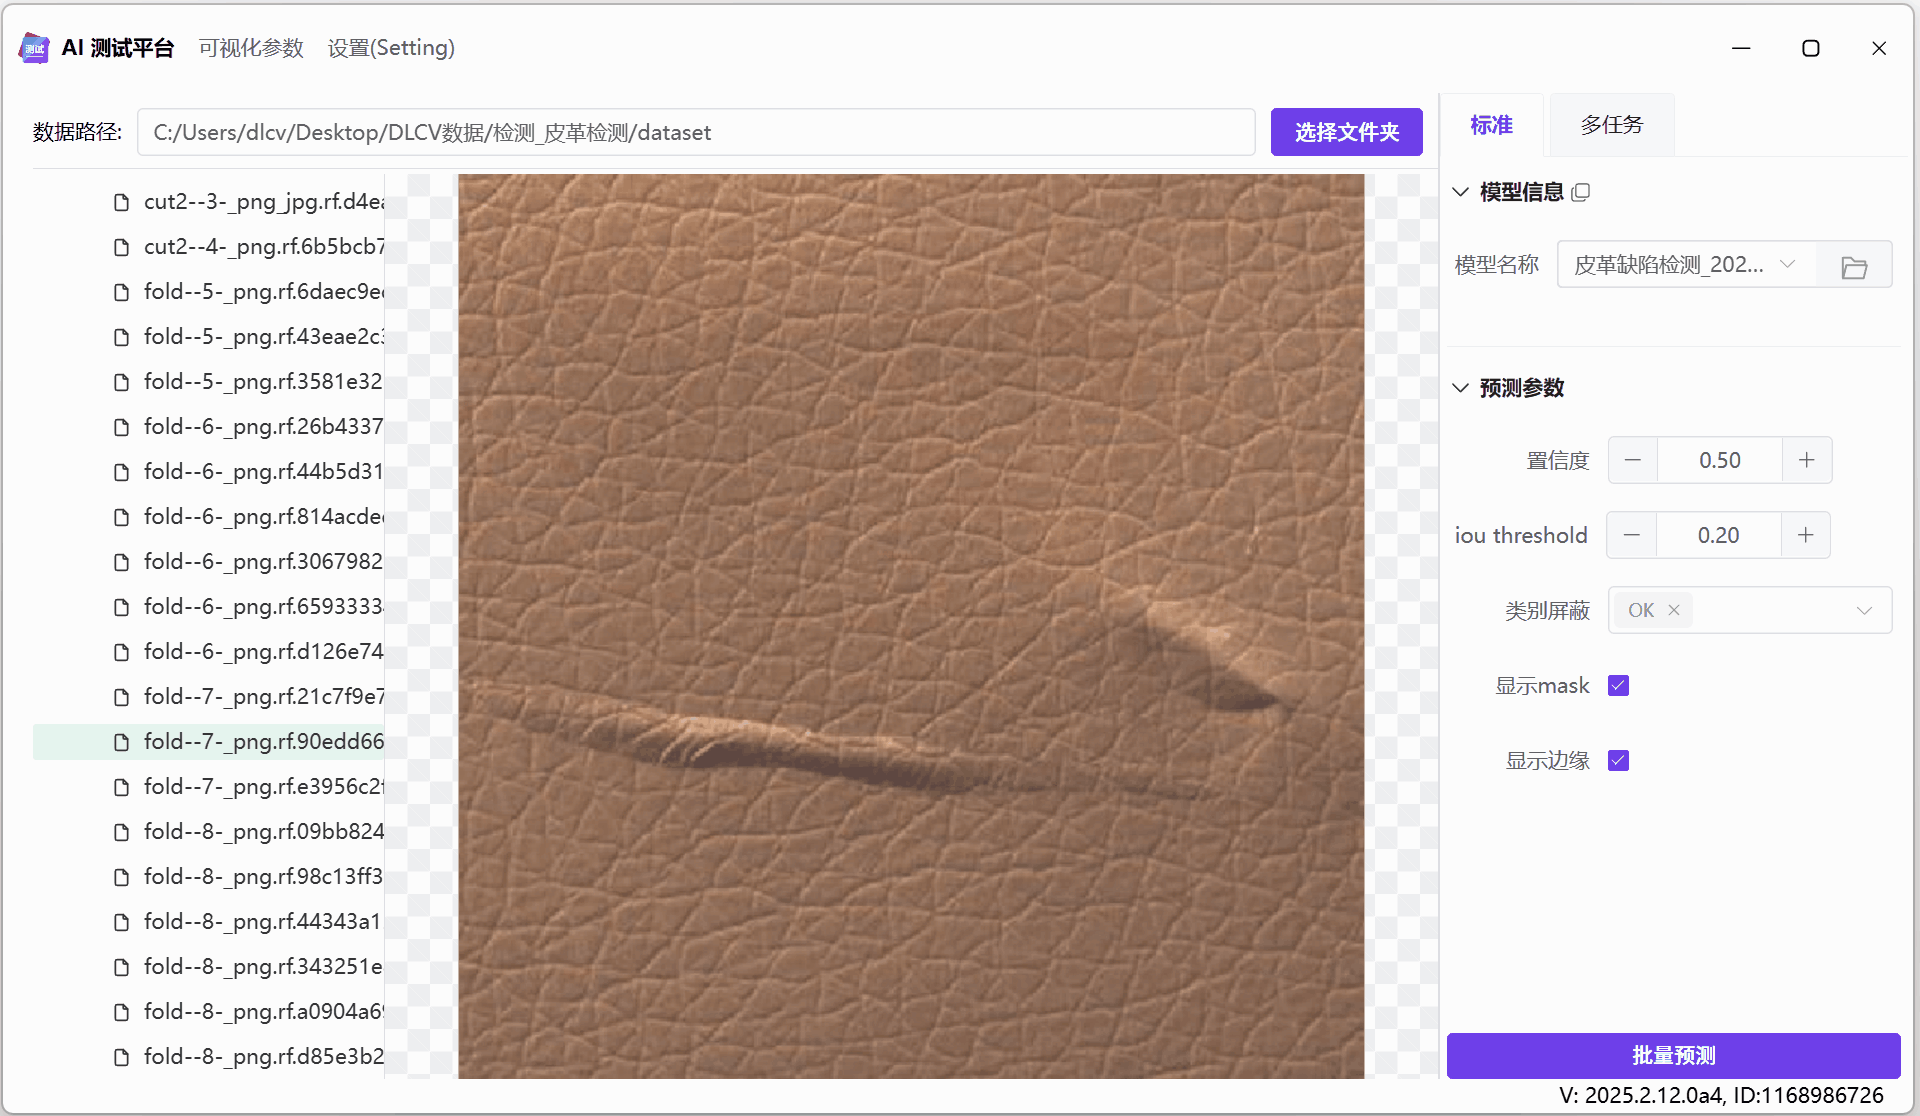Click the file icon of fold--8-_png.rf.98c13ff3
Screen dimensions: 1920x1116
[x=122, y=877]
